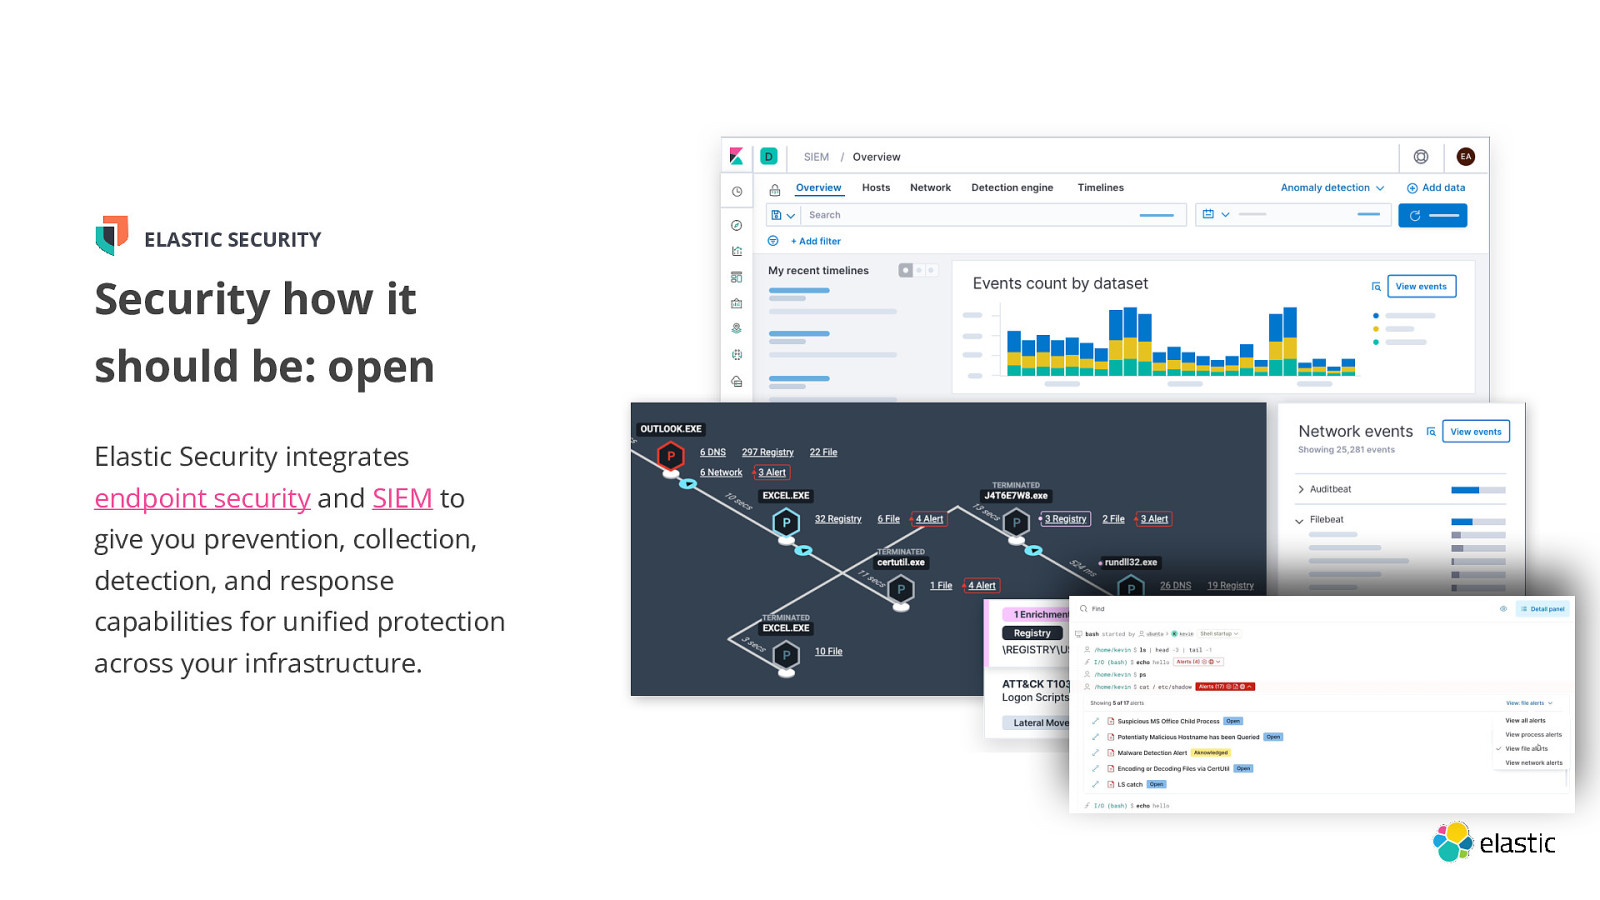Screen dimensions: 1600x900
Task: Open the Shell startup dropdown
Action: [1219, 634]
